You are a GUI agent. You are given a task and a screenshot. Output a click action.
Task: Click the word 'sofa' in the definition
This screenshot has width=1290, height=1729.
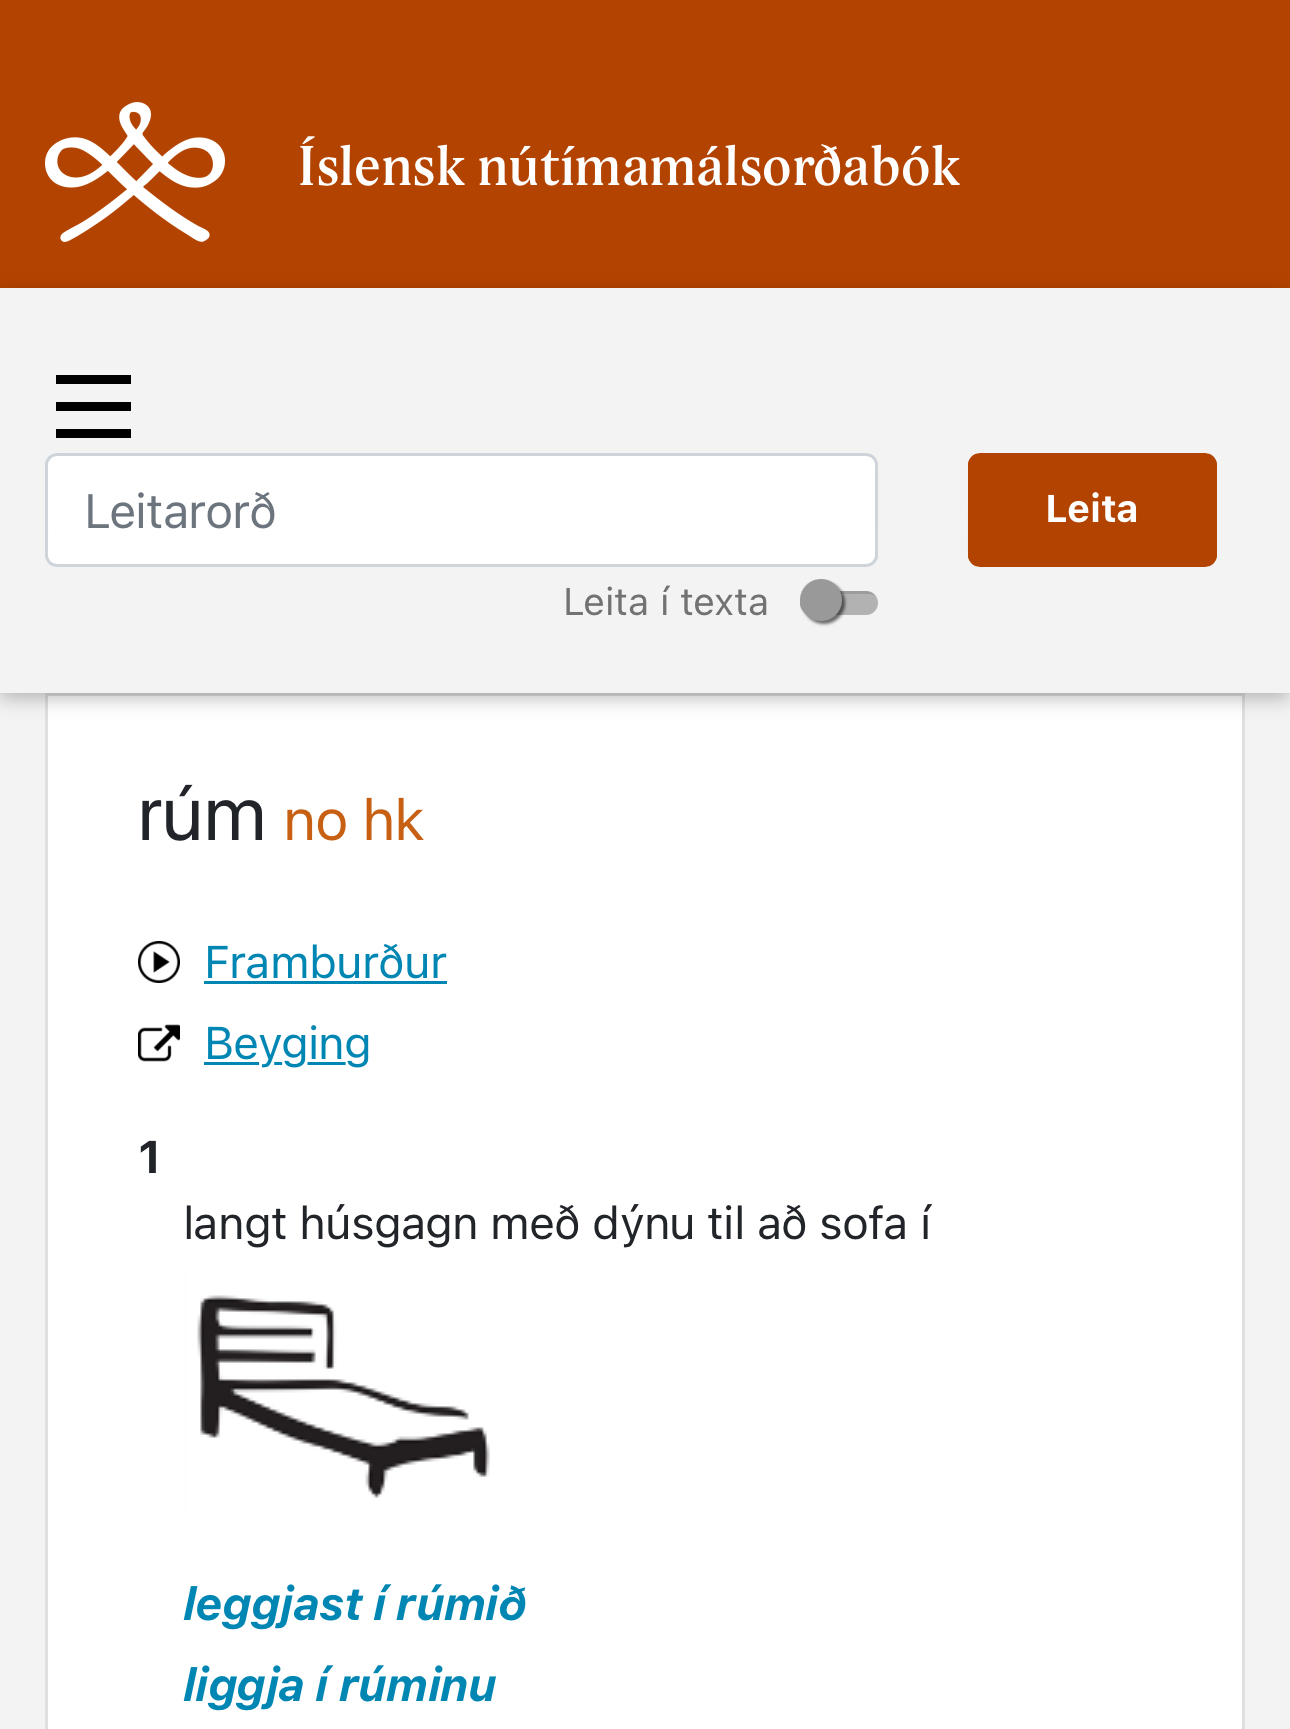tap(862, 1224)
